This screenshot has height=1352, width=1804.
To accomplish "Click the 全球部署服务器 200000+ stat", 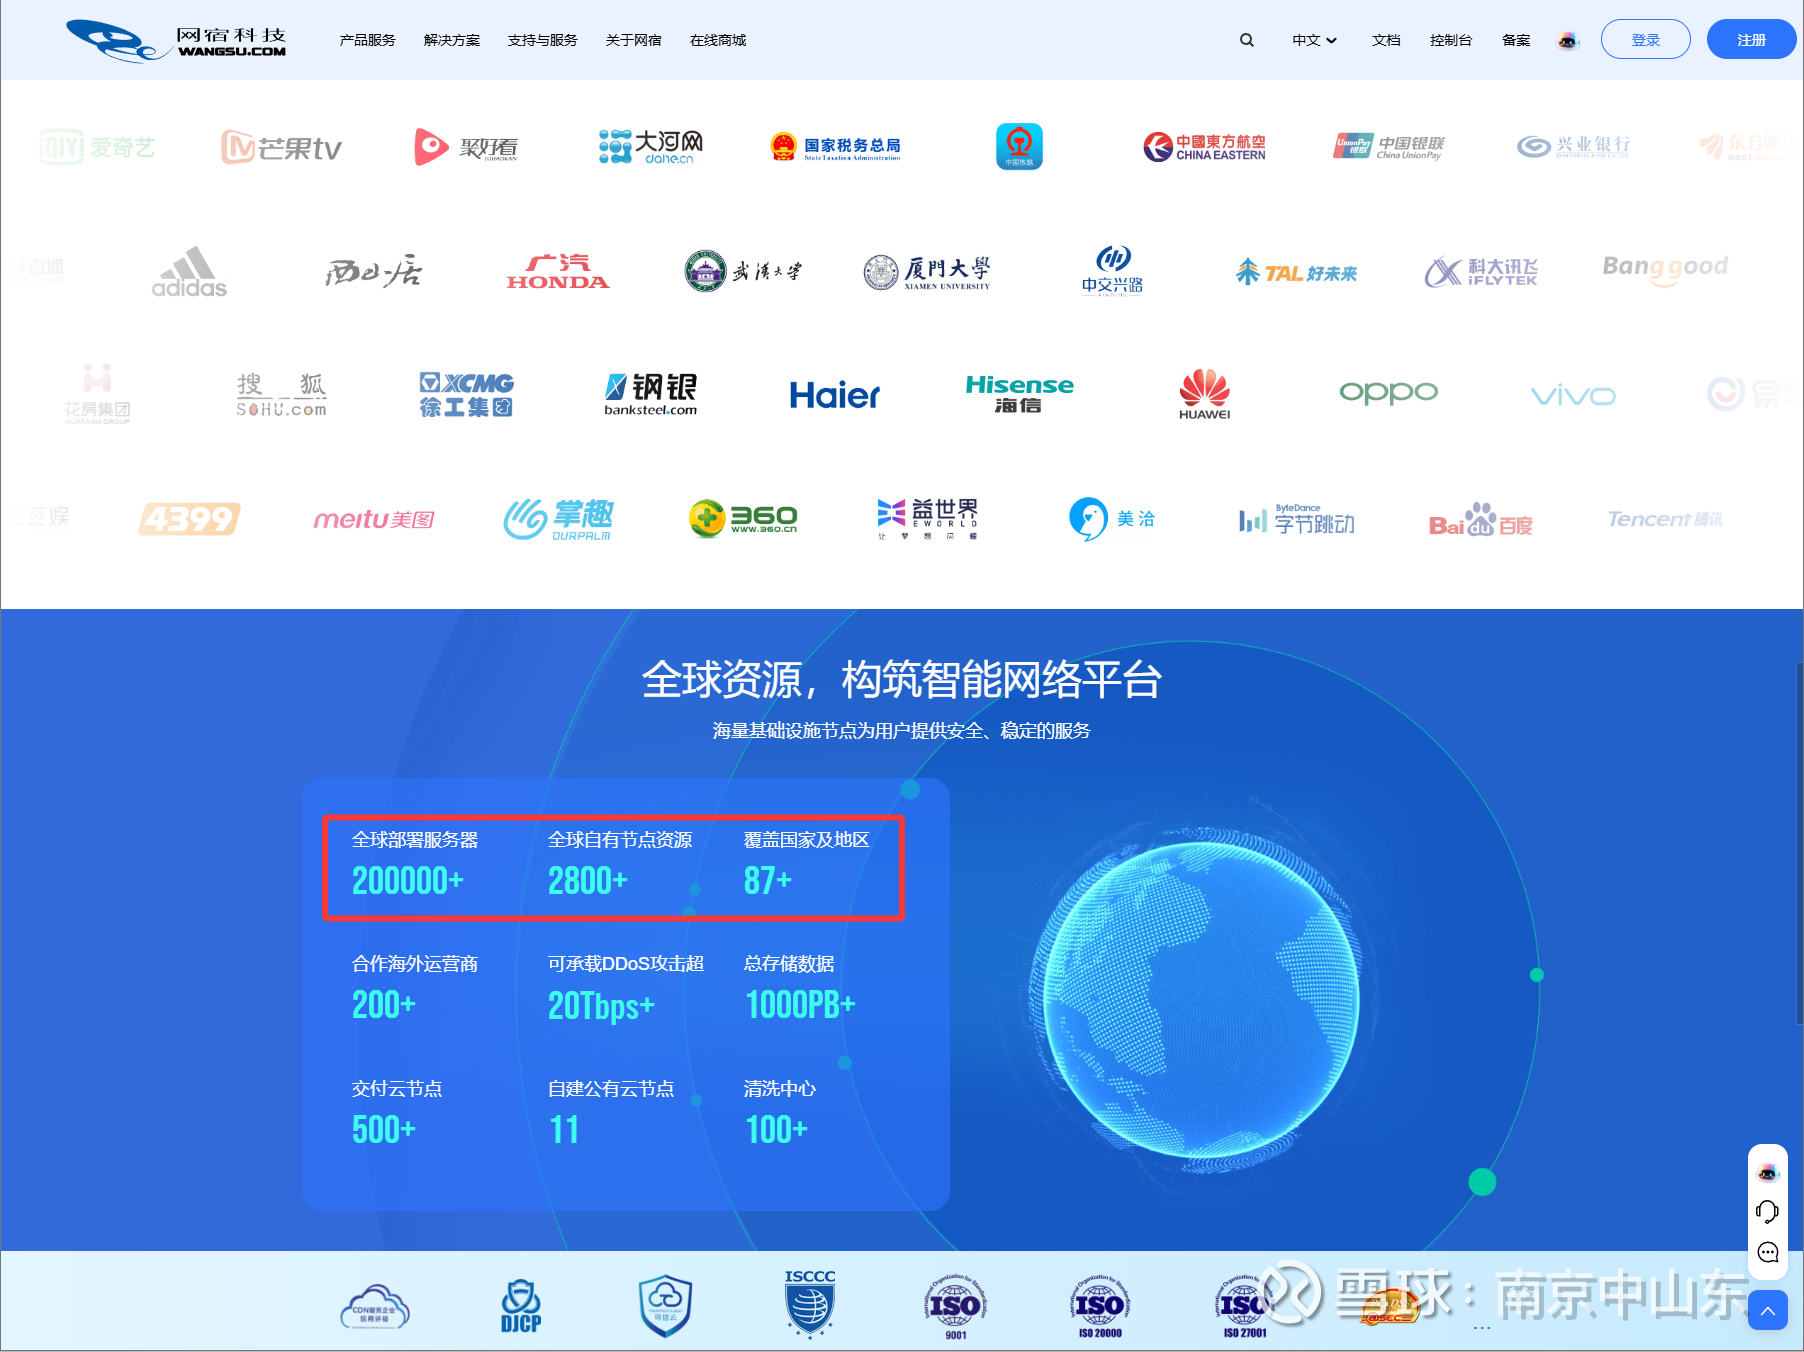I will [x=415, y=865].
